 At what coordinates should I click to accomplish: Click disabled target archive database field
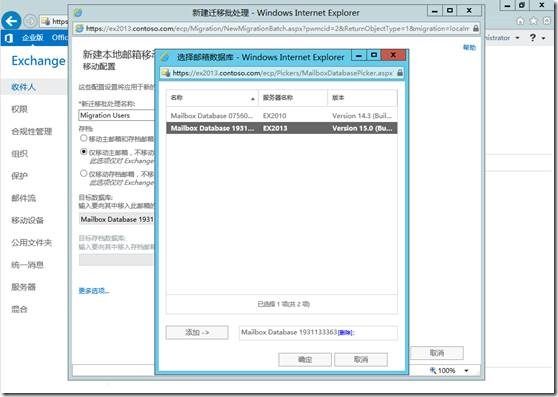click(x=117, y=260)
